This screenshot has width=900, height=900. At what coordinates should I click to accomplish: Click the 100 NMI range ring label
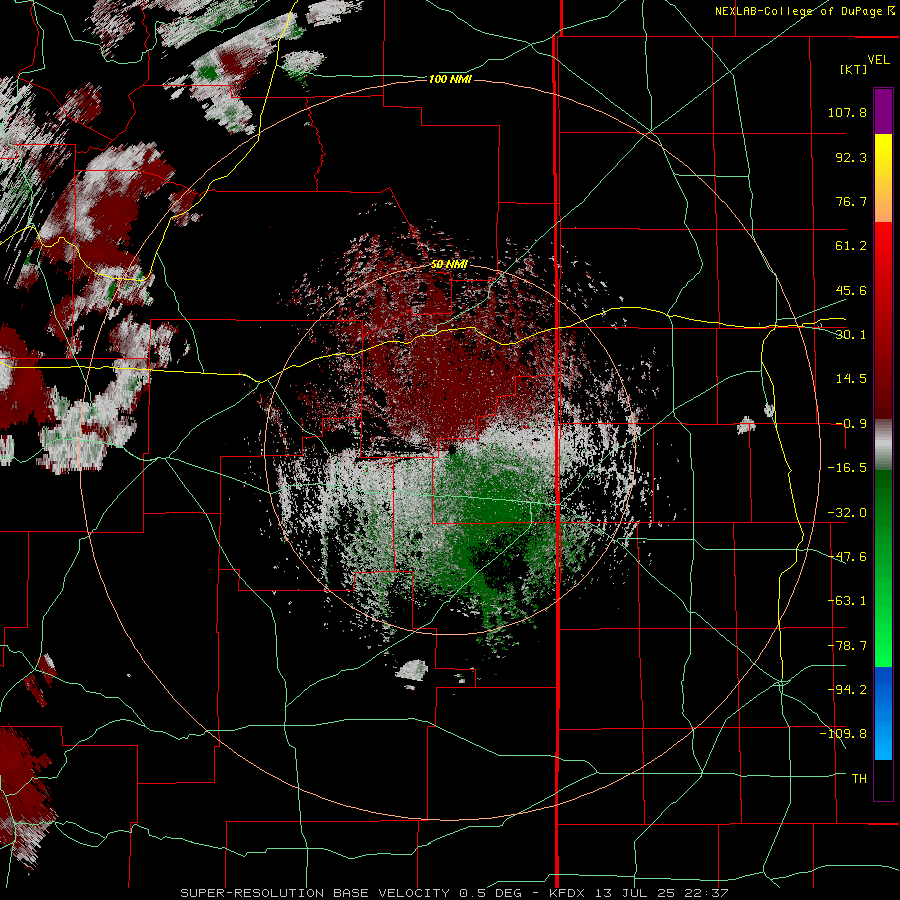[x=450, y=79]
